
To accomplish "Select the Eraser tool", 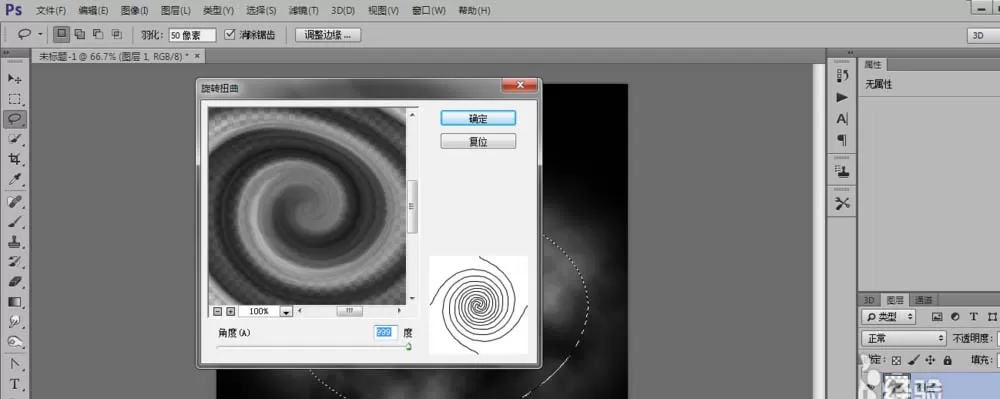I will pyautogui.click(x=15, y=282).
